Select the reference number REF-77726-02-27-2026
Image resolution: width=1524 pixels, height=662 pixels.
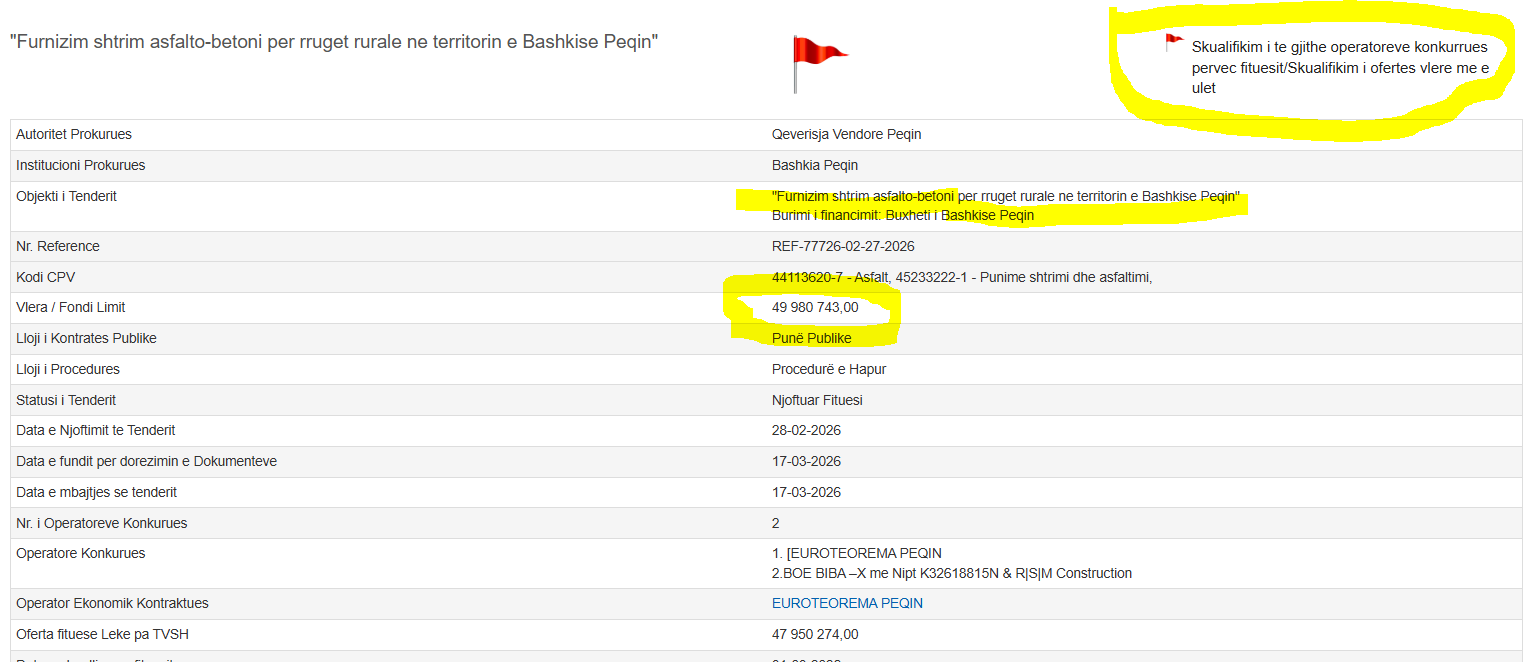tap(843, 246)
